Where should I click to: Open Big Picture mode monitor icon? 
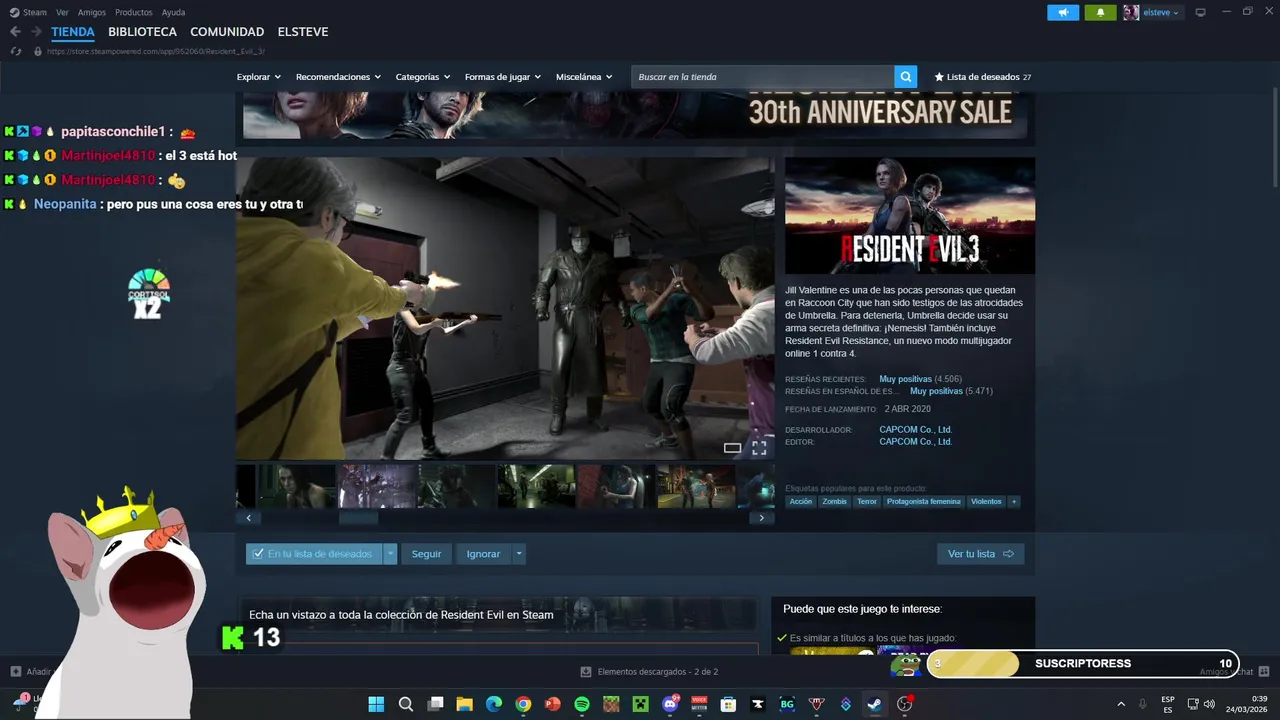point(1200,12)
